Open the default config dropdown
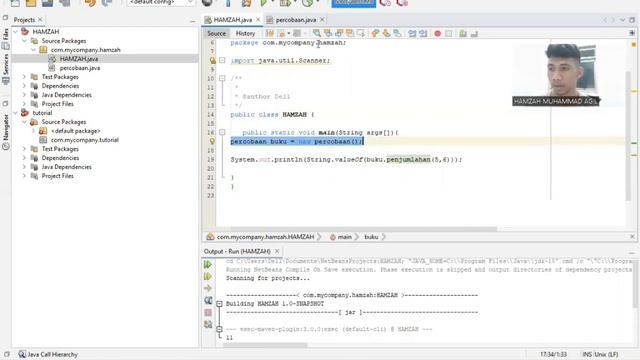Screen dimensions: 640x360 [161, 2]
